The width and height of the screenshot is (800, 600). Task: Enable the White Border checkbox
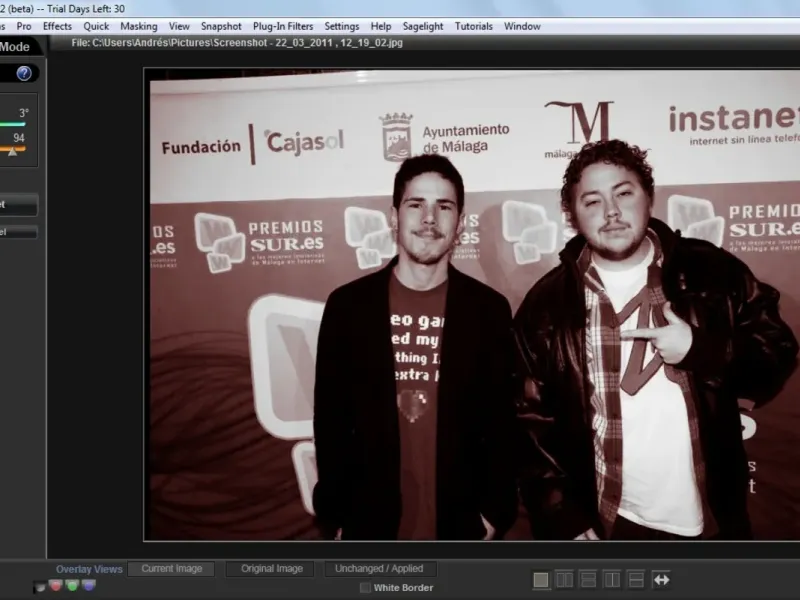coord(365,588)
